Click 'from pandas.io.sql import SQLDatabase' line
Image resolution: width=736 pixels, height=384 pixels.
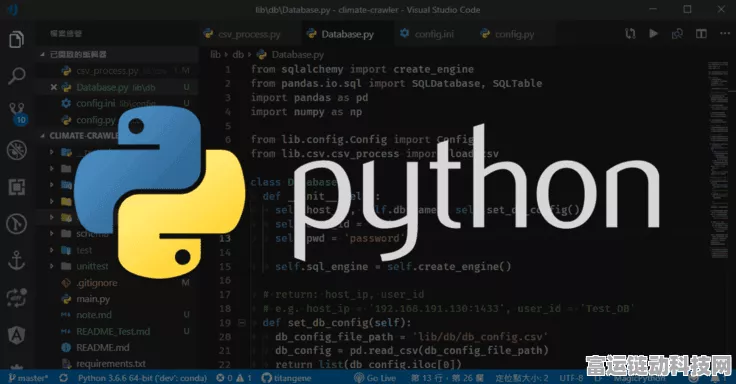point(396,84)
